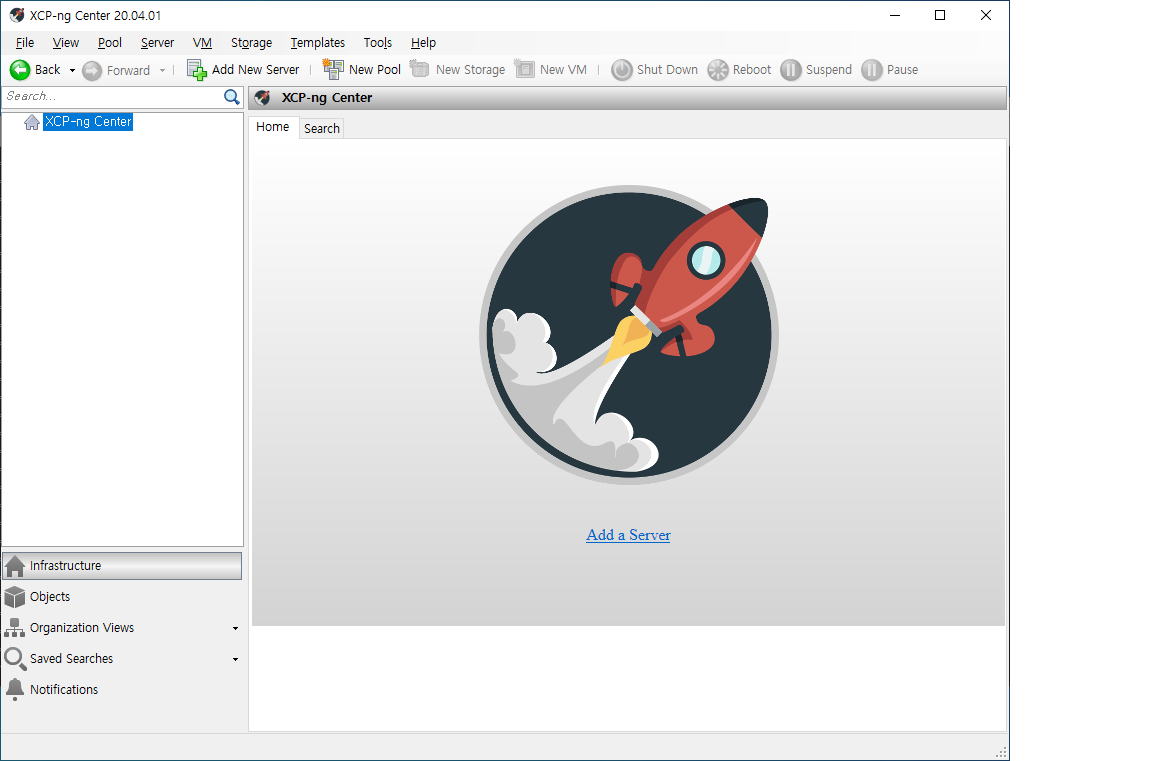1152x761 pixels.
Task: Select the Organization Views label
Action: 82,628
